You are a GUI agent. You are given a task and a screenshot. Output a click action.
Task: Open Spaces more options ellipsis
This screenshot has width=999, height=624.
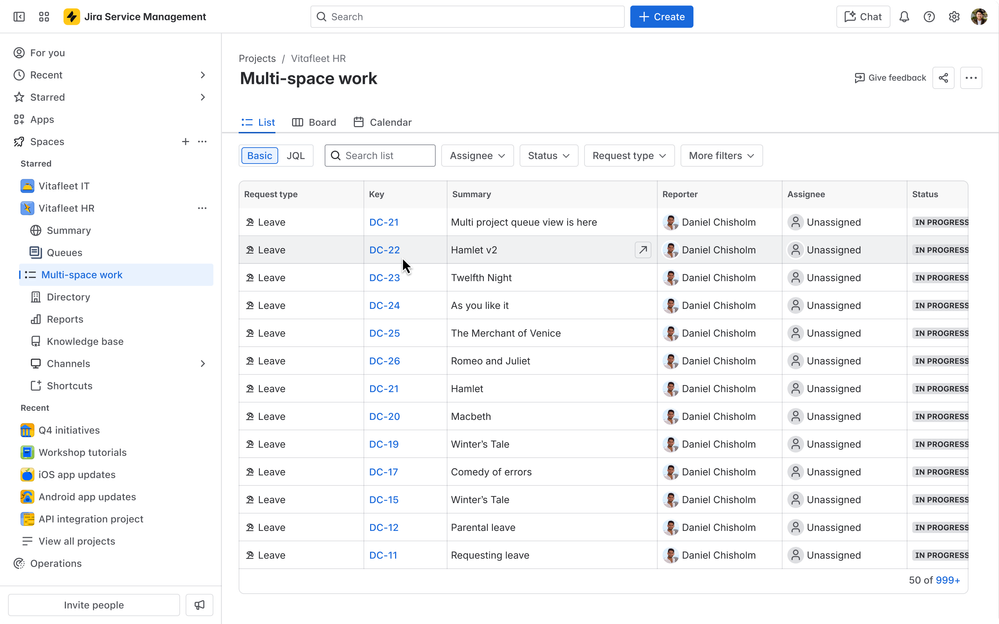[202, 141]
